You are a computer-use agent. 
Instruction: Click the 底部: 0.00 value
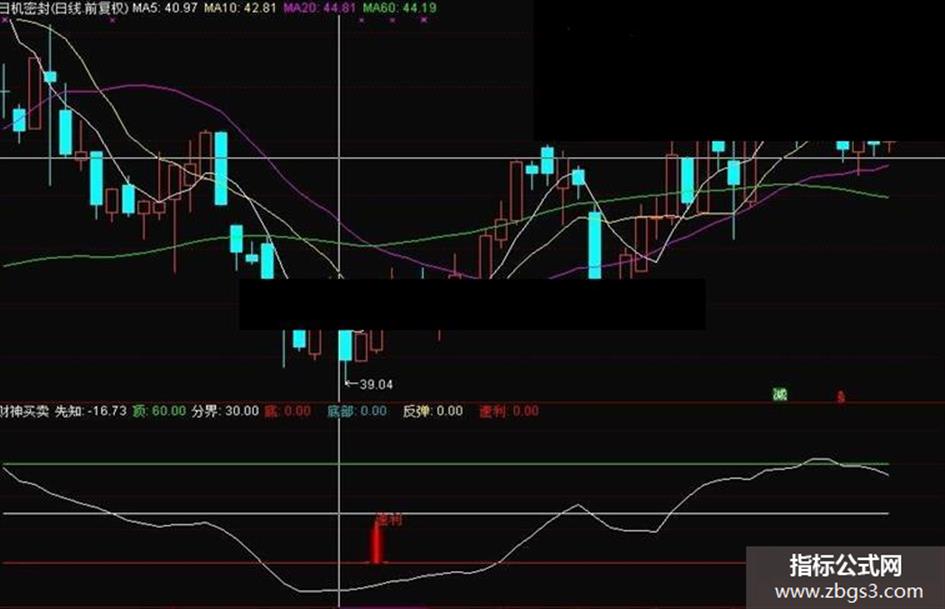click(x=357, y=411)
